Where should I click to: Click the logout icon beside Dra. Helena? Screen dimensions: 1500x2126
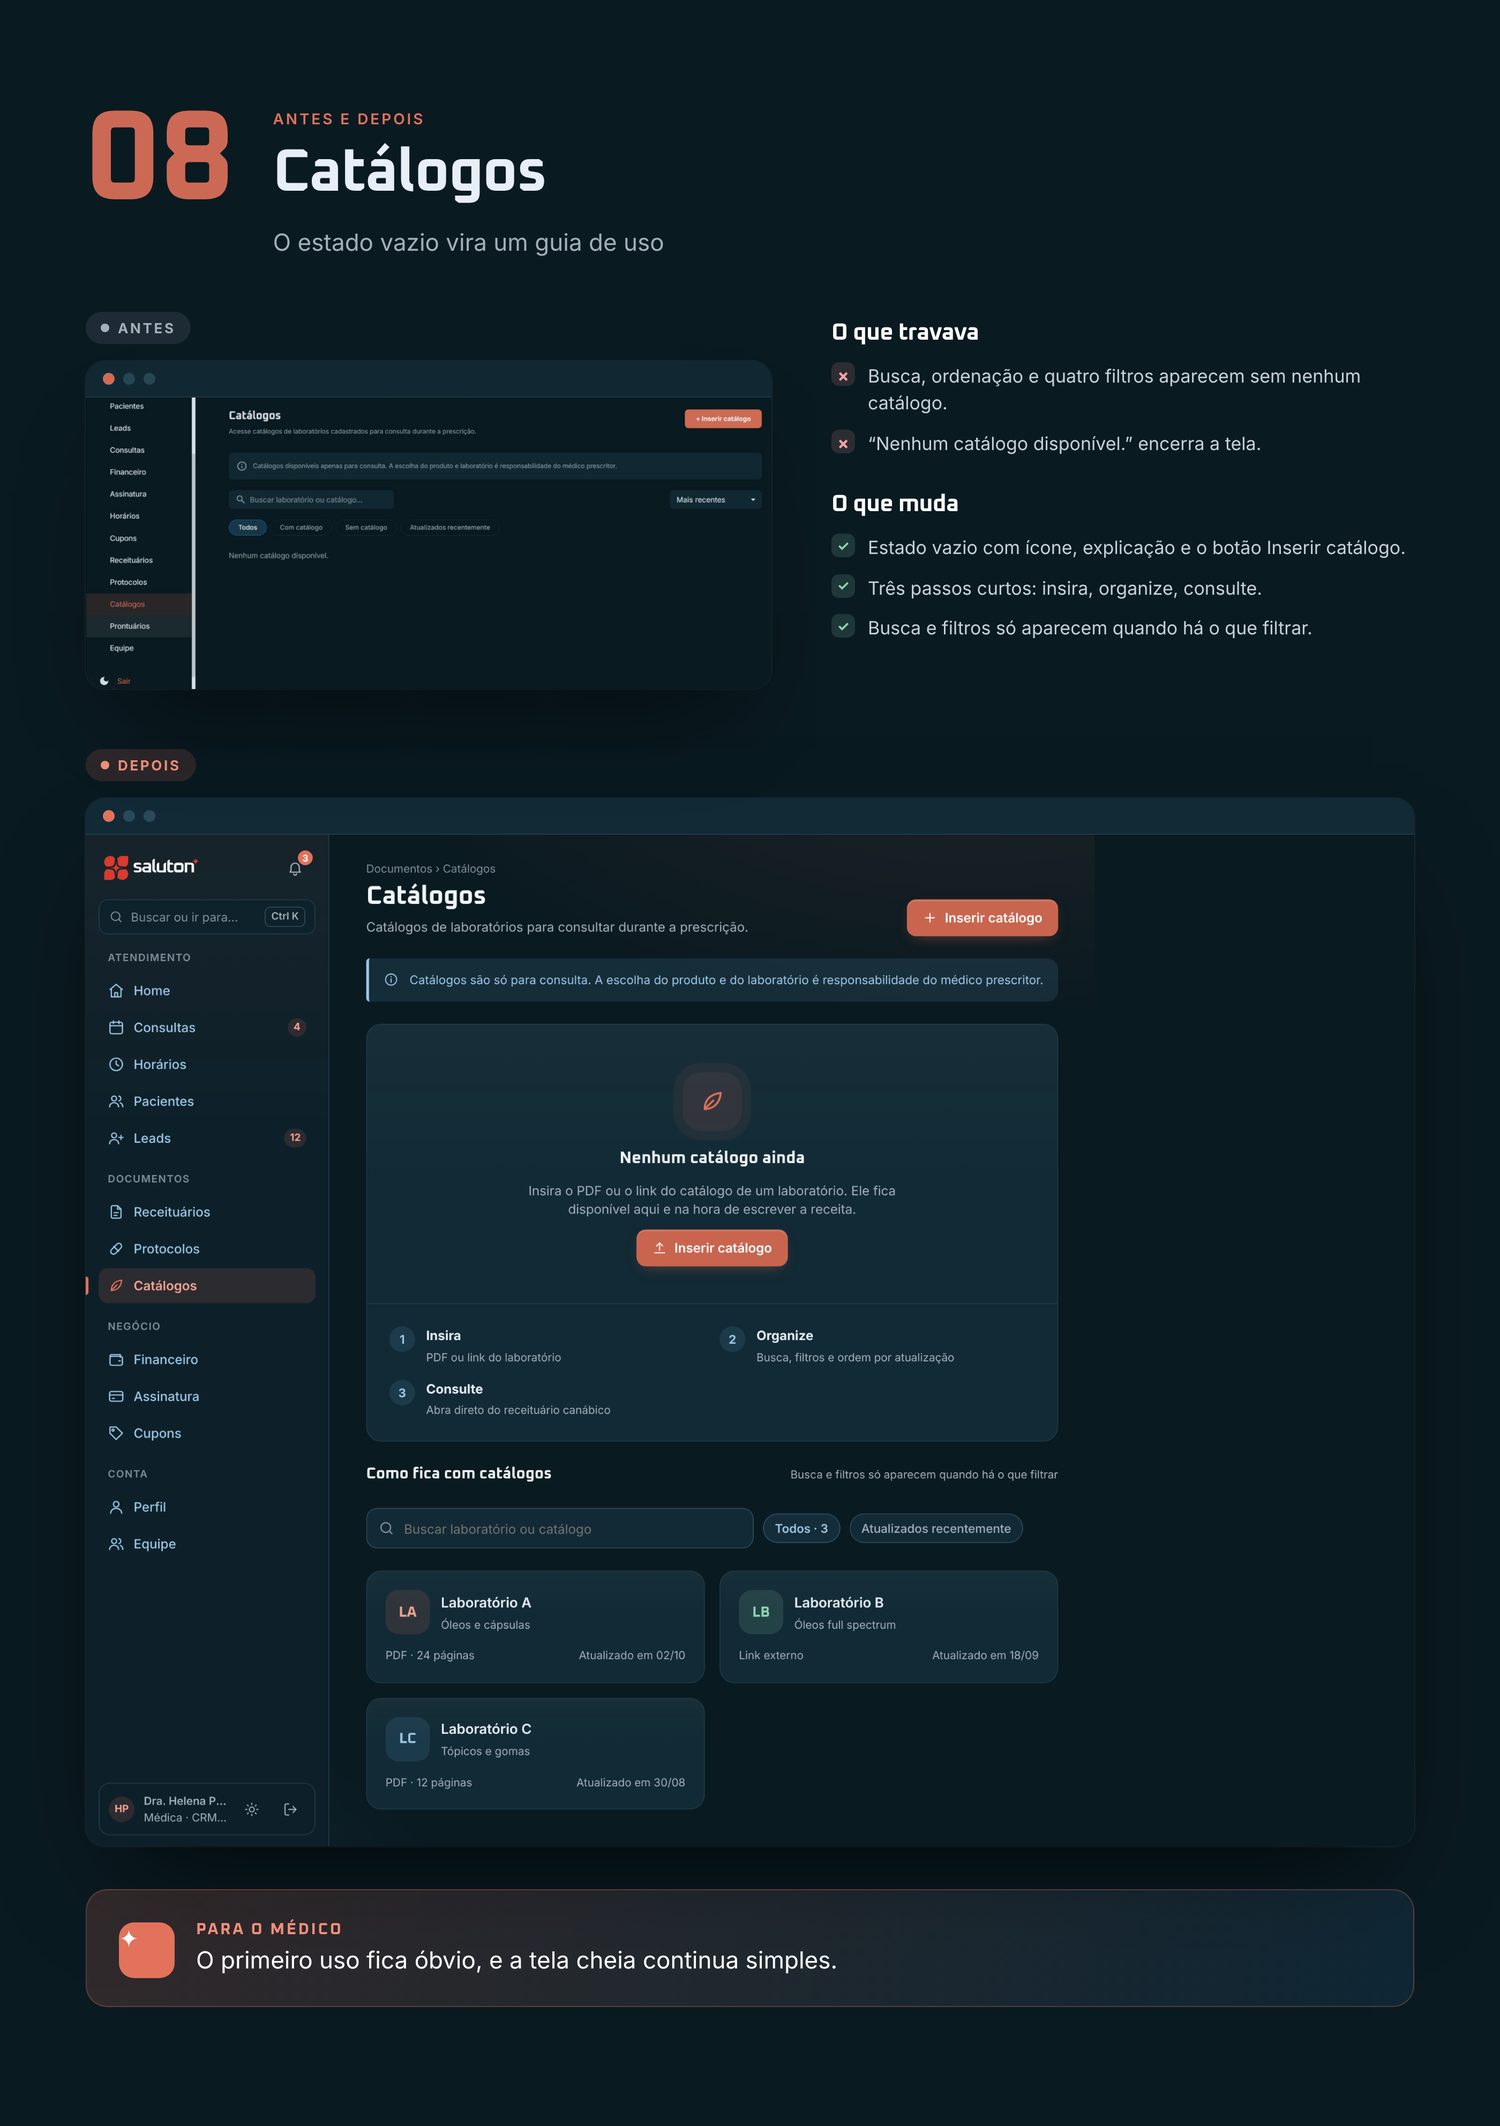[290, 1809]
